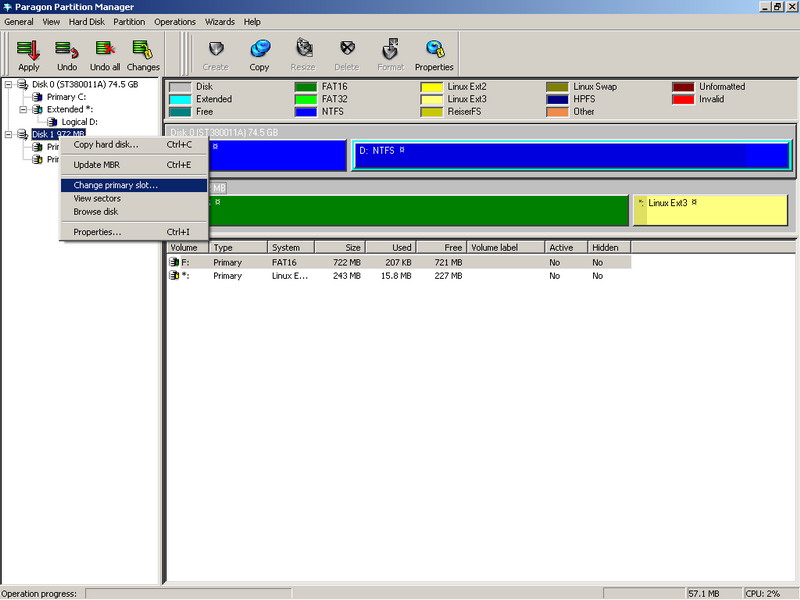Image resolution: width=800 pixels, height=600 pixels.
Task: Click the Copy partition icon
Action: [x=260, y=49]
